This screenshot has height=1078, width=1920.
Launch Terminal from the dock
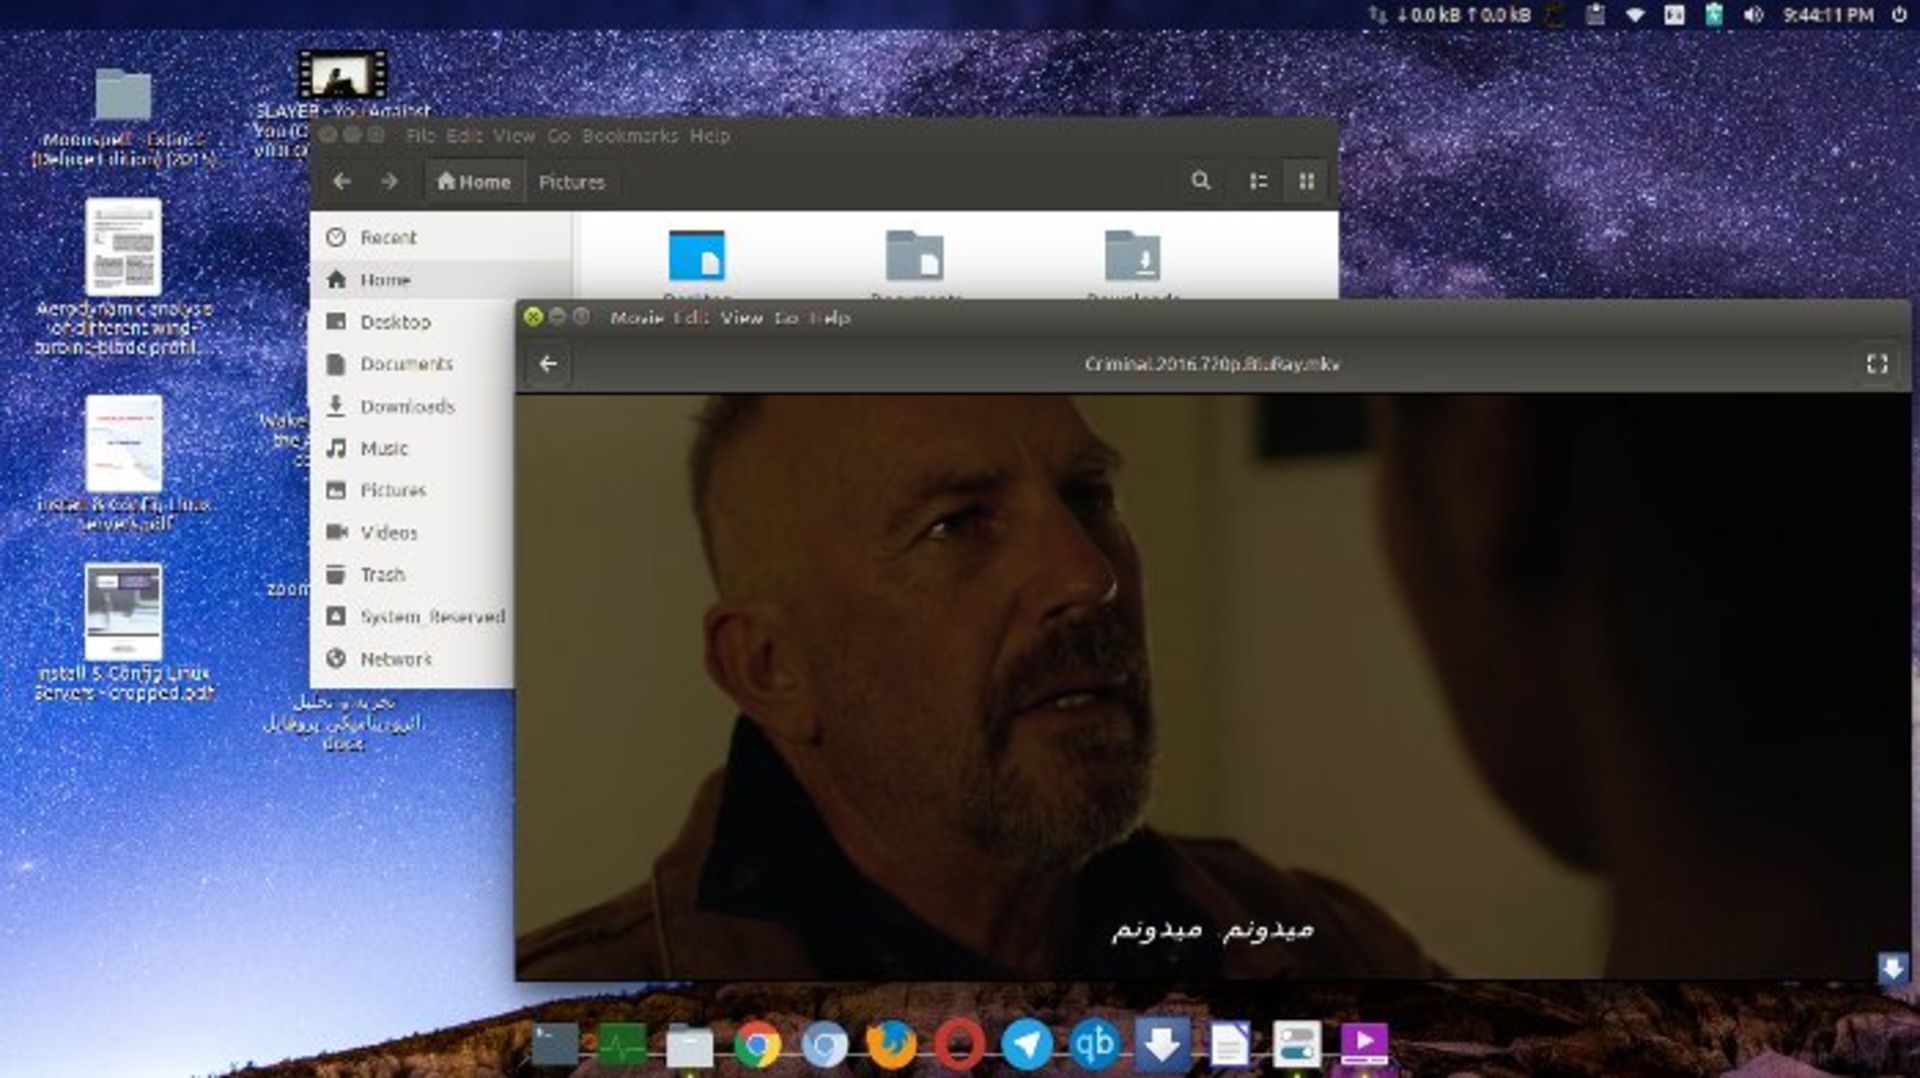(x=555, y=1046)
